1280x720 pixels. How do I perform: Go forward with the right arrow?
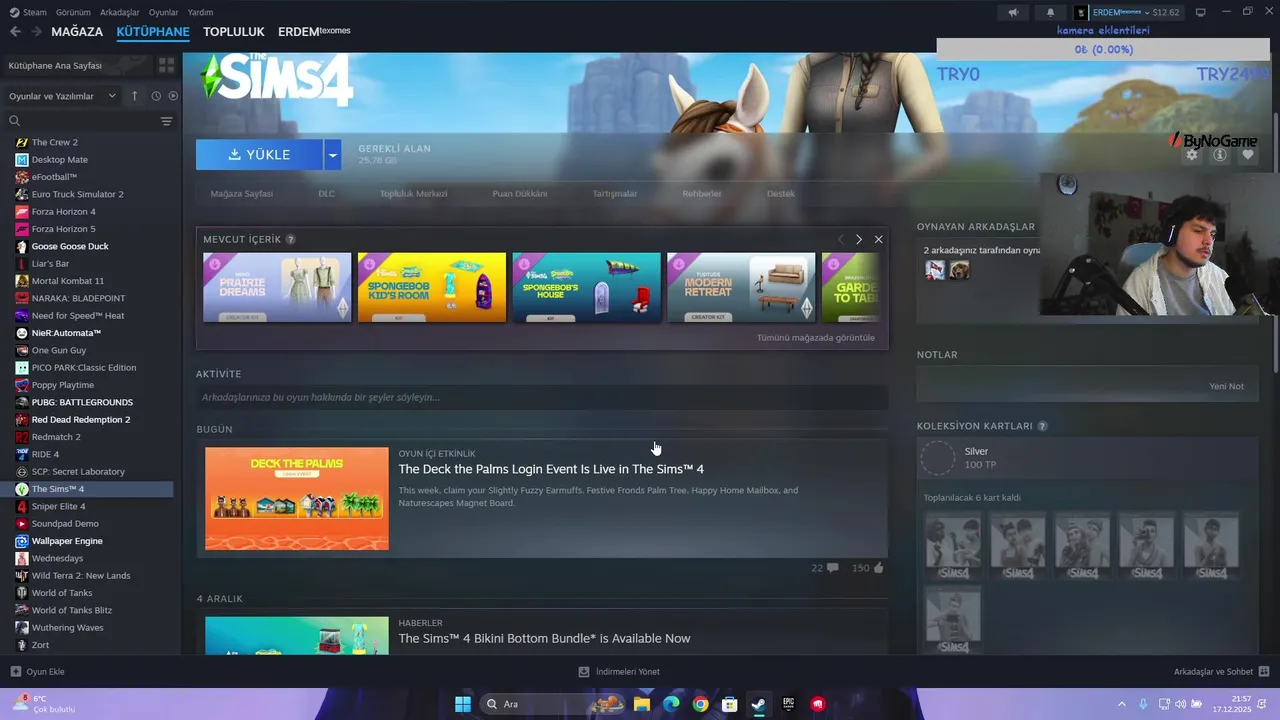pos(36,32)
